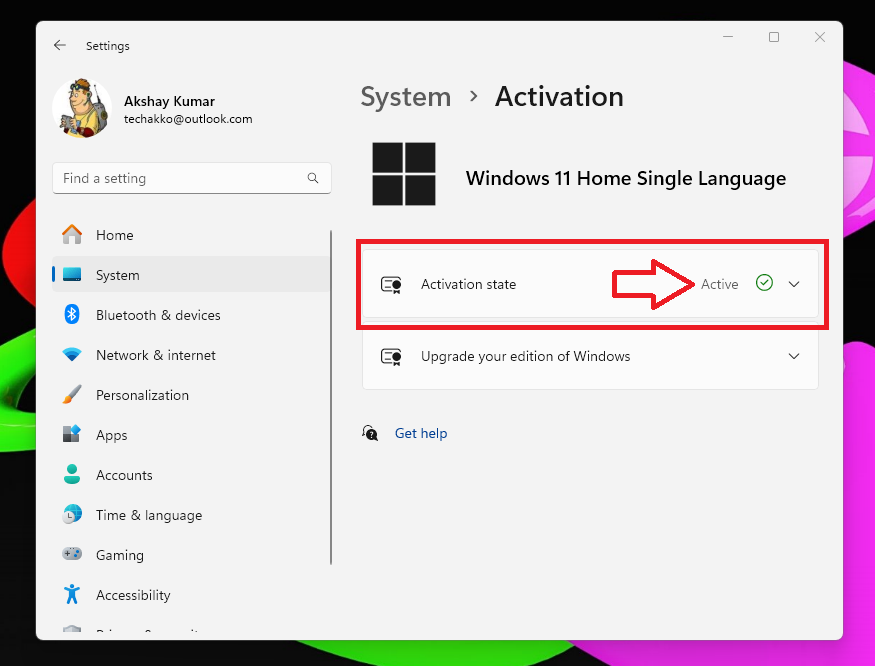This screenshot has height=666, width=875.
Task: Click the search magnifier icon
Action: (313, 179)
